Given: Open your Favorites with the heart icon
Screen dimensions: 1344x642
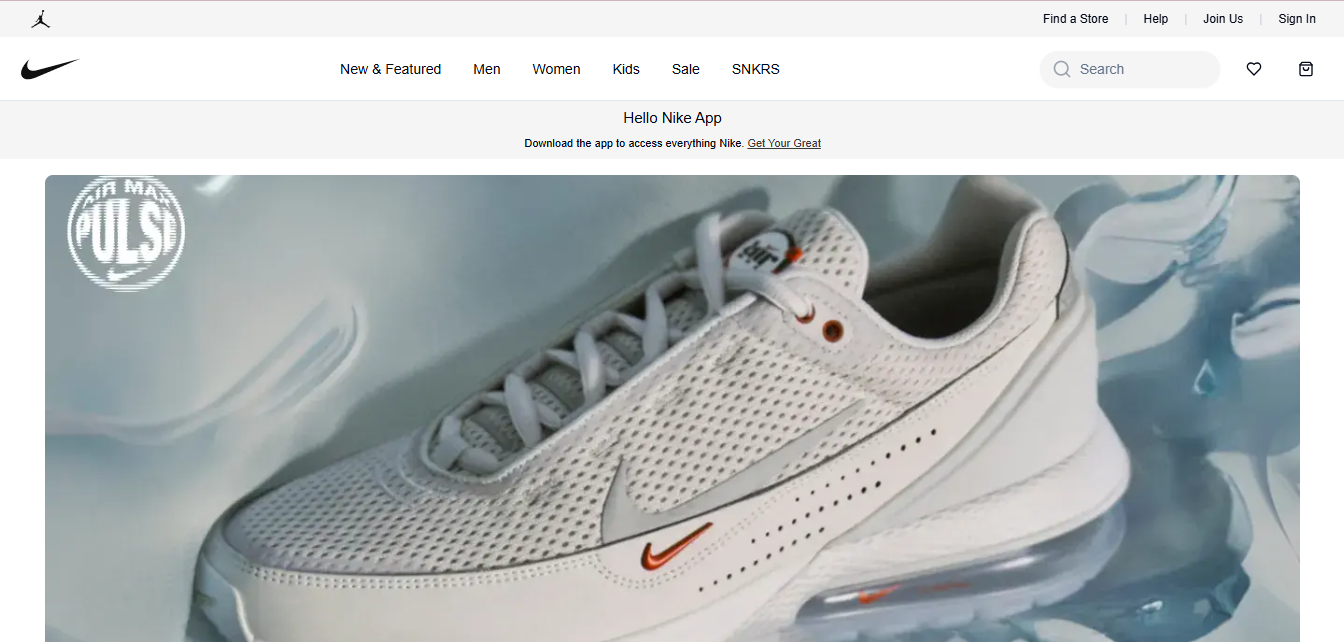Looking at the screenshot, I should tap(1253, 69).
